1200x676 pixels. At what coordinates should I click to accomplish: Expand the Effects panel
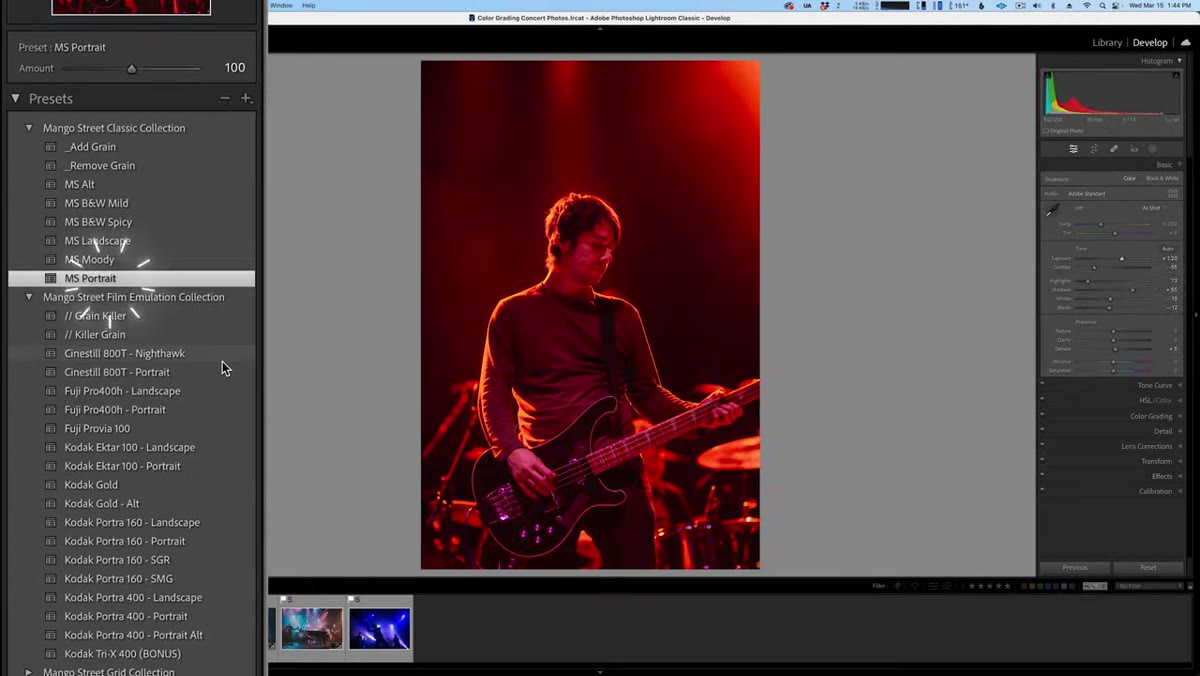coord(1179,476)
